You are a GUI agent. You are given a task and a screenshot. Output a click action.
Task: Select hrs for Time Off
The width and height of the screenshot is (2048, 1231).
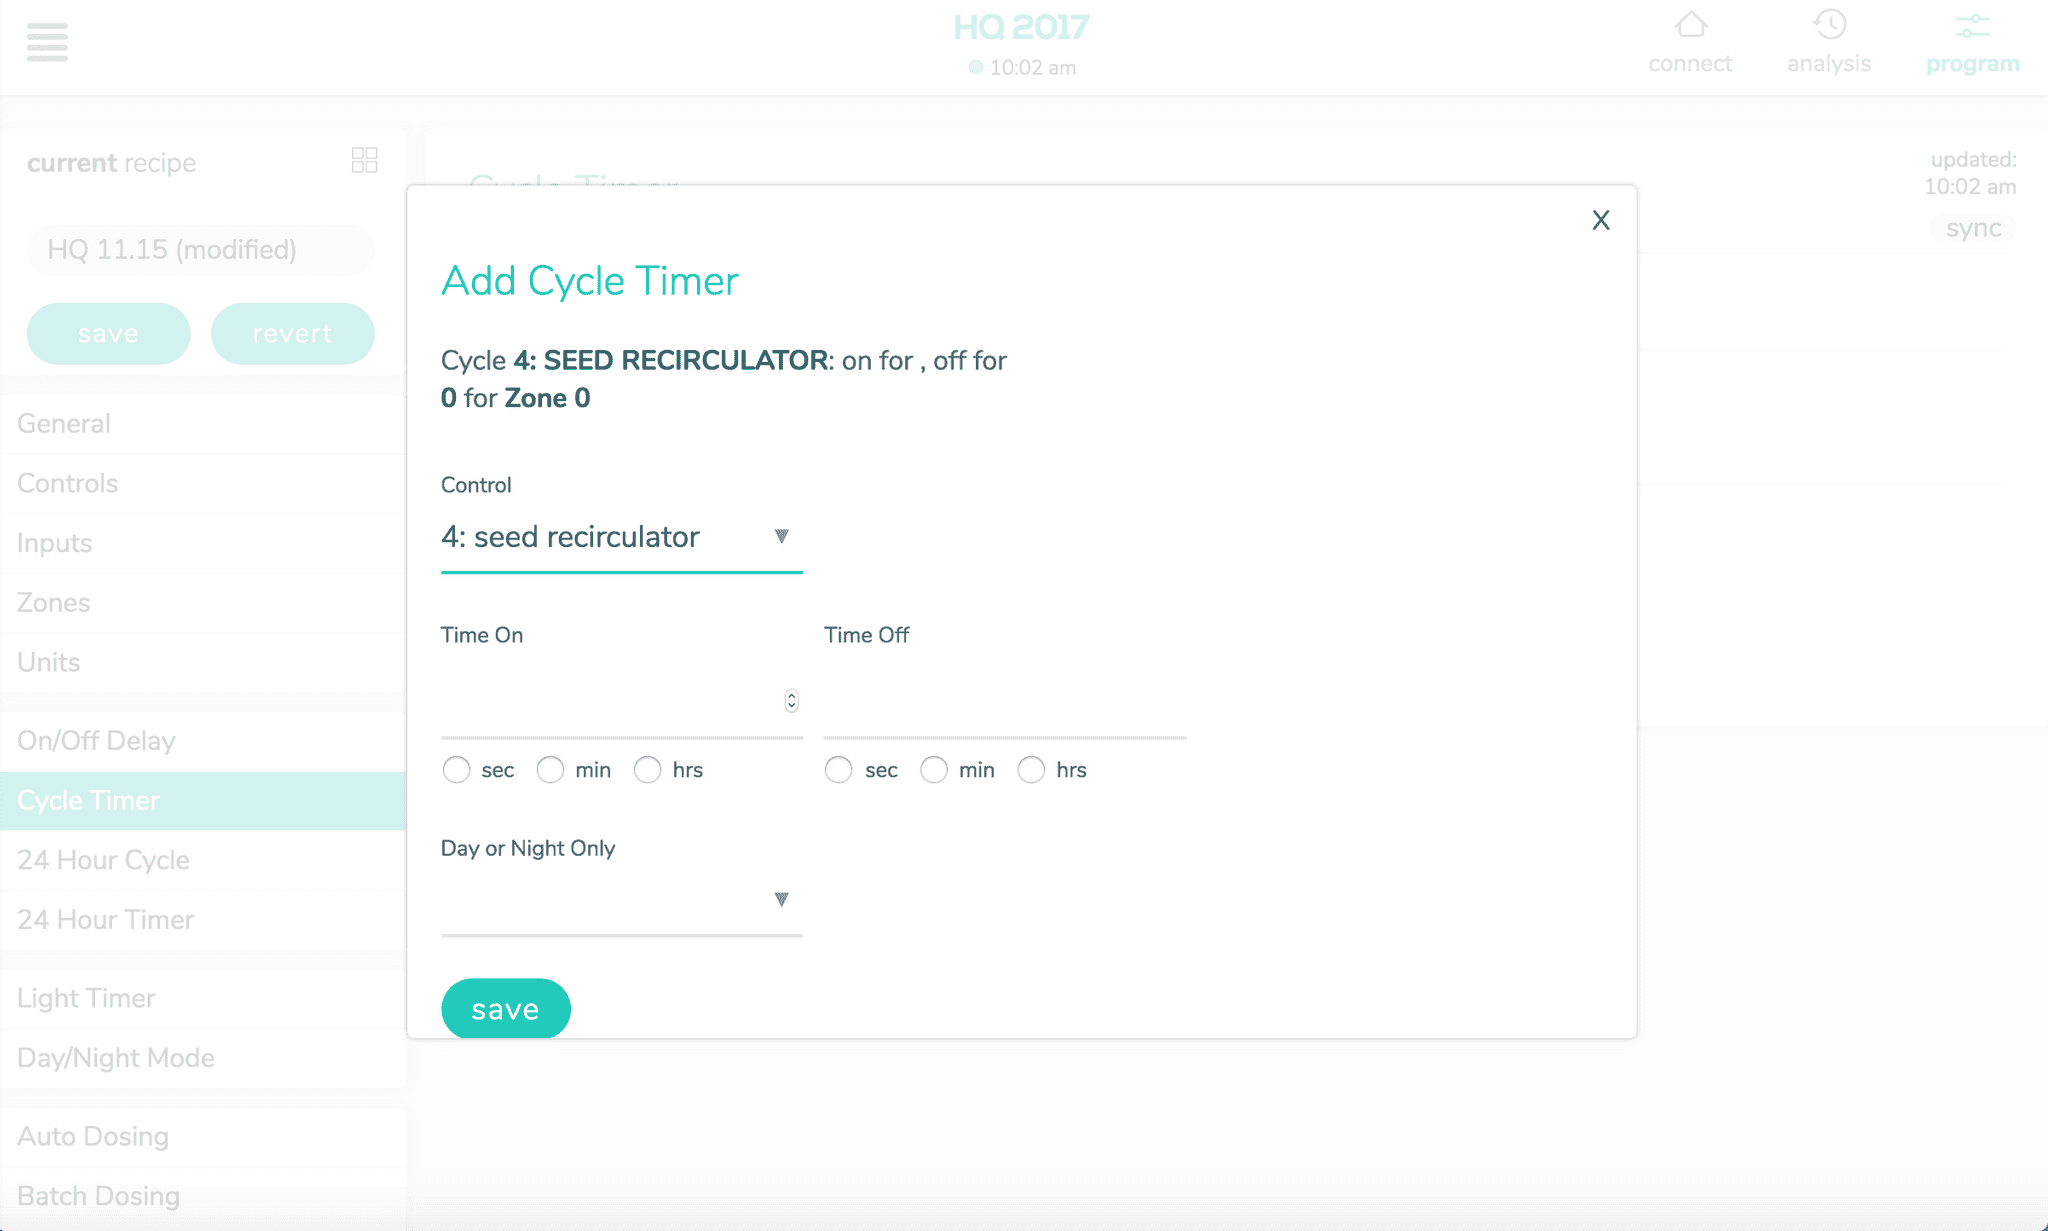point(1031,770)
